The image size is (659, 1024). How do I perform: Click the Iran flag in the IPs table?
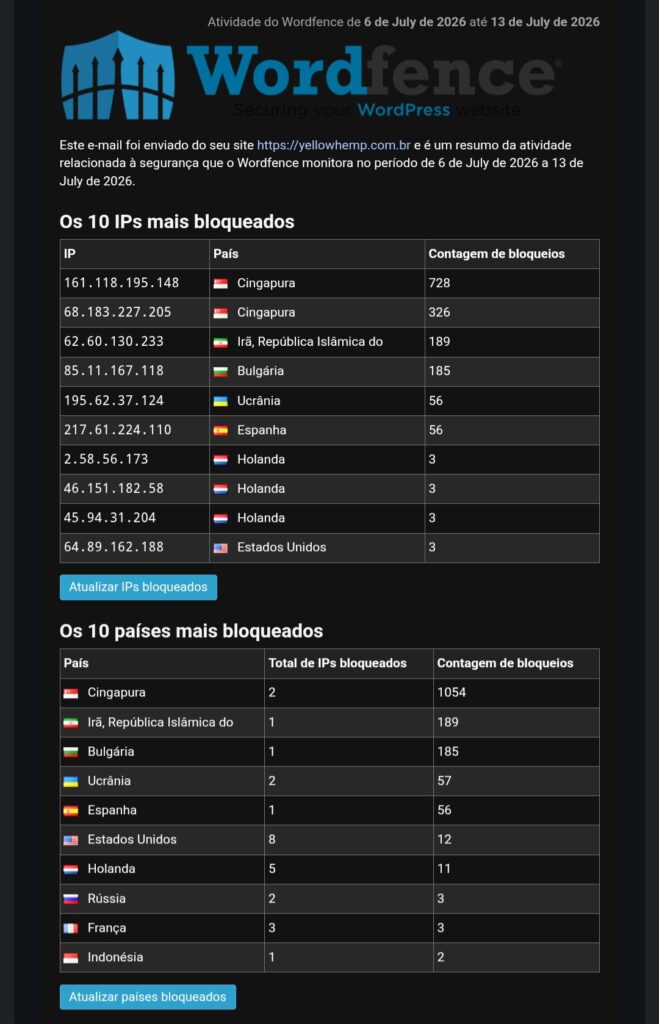point(221,342)
